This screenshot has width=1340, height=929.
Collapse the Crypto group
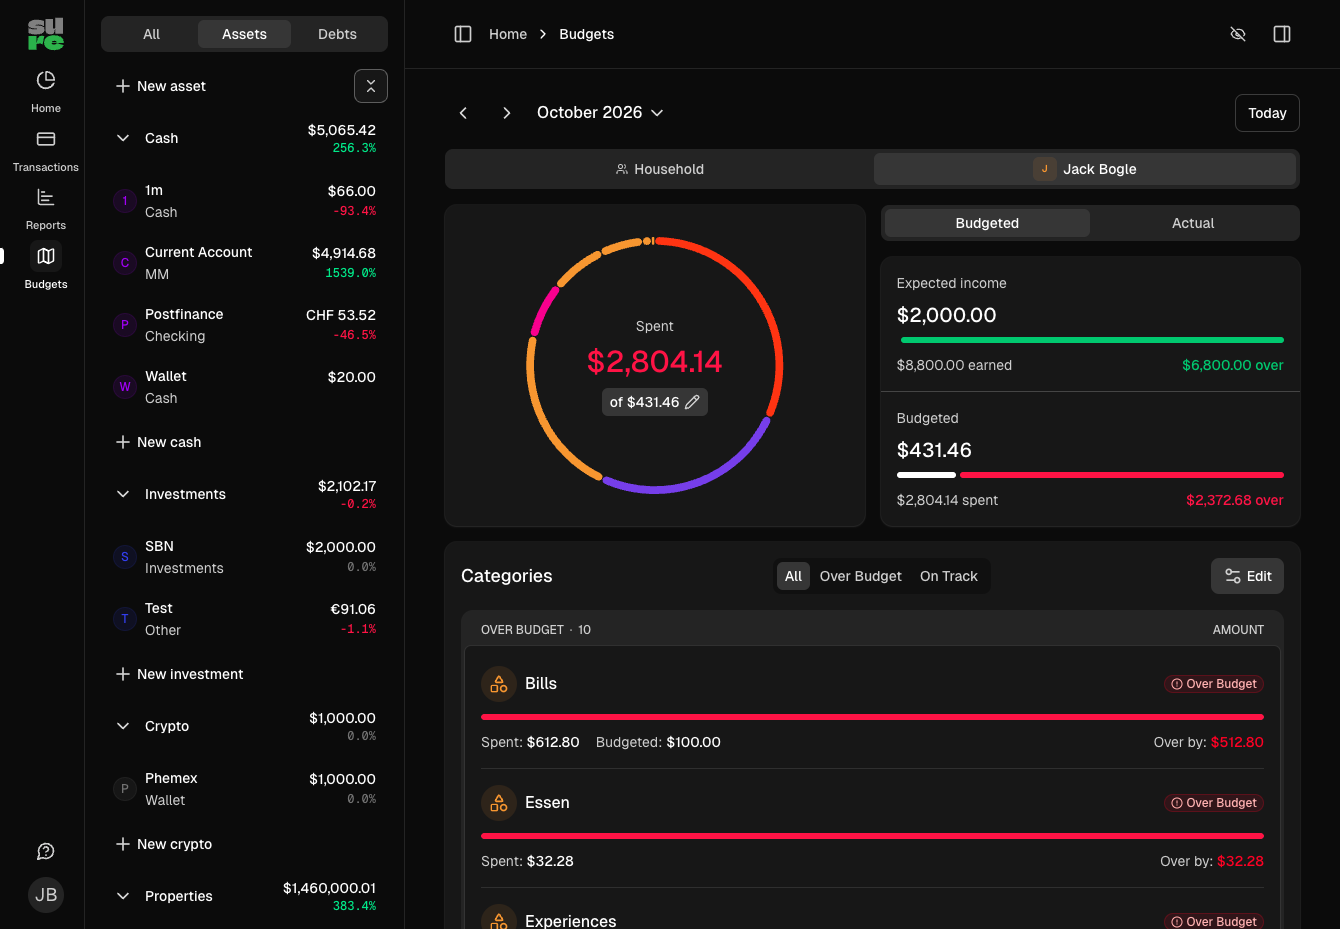tap(123, 726)
